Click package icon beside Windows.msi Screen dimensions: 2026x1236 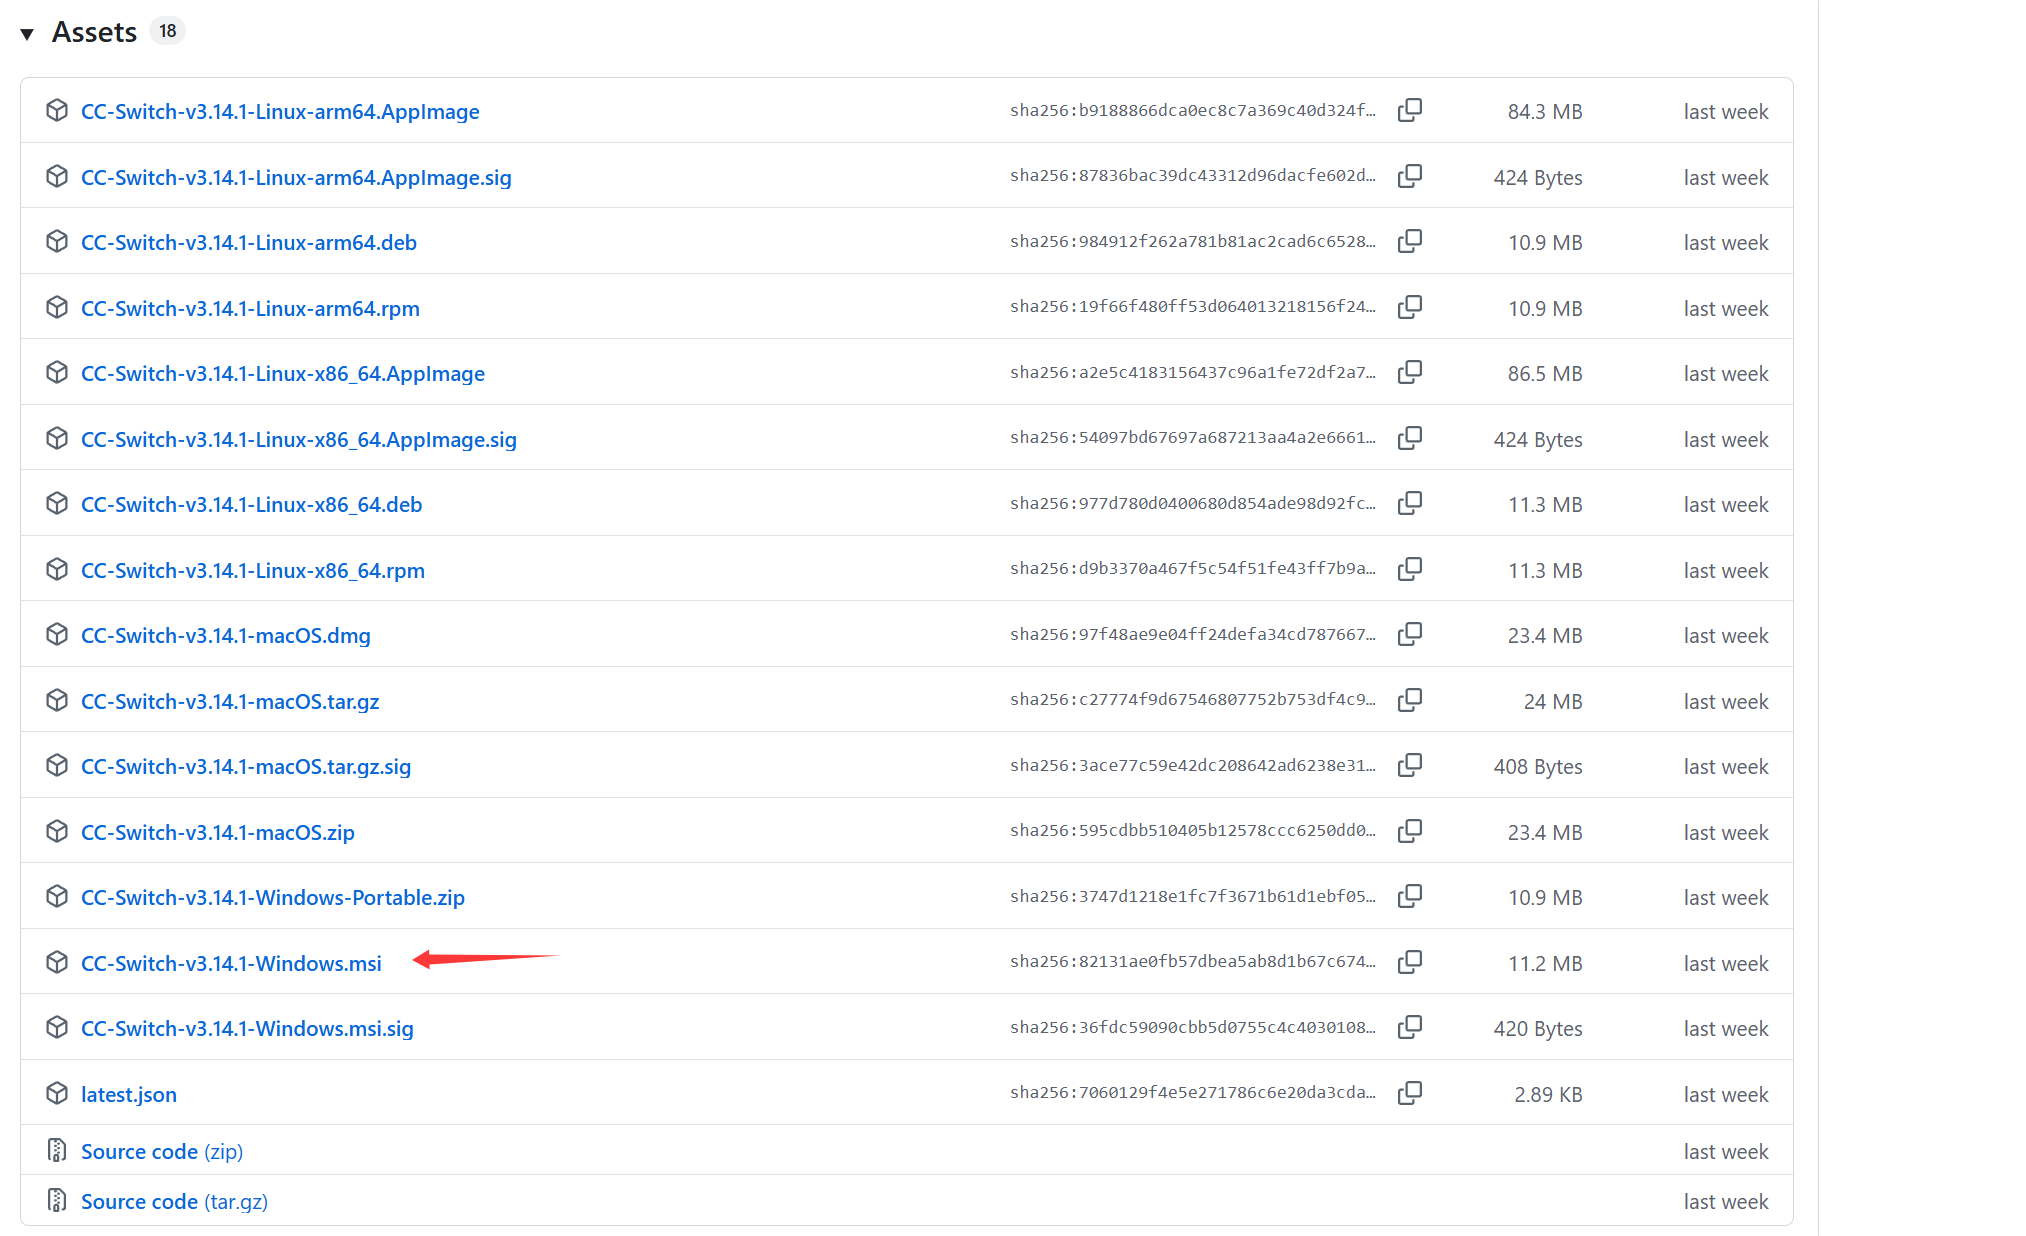coord(57,962)
